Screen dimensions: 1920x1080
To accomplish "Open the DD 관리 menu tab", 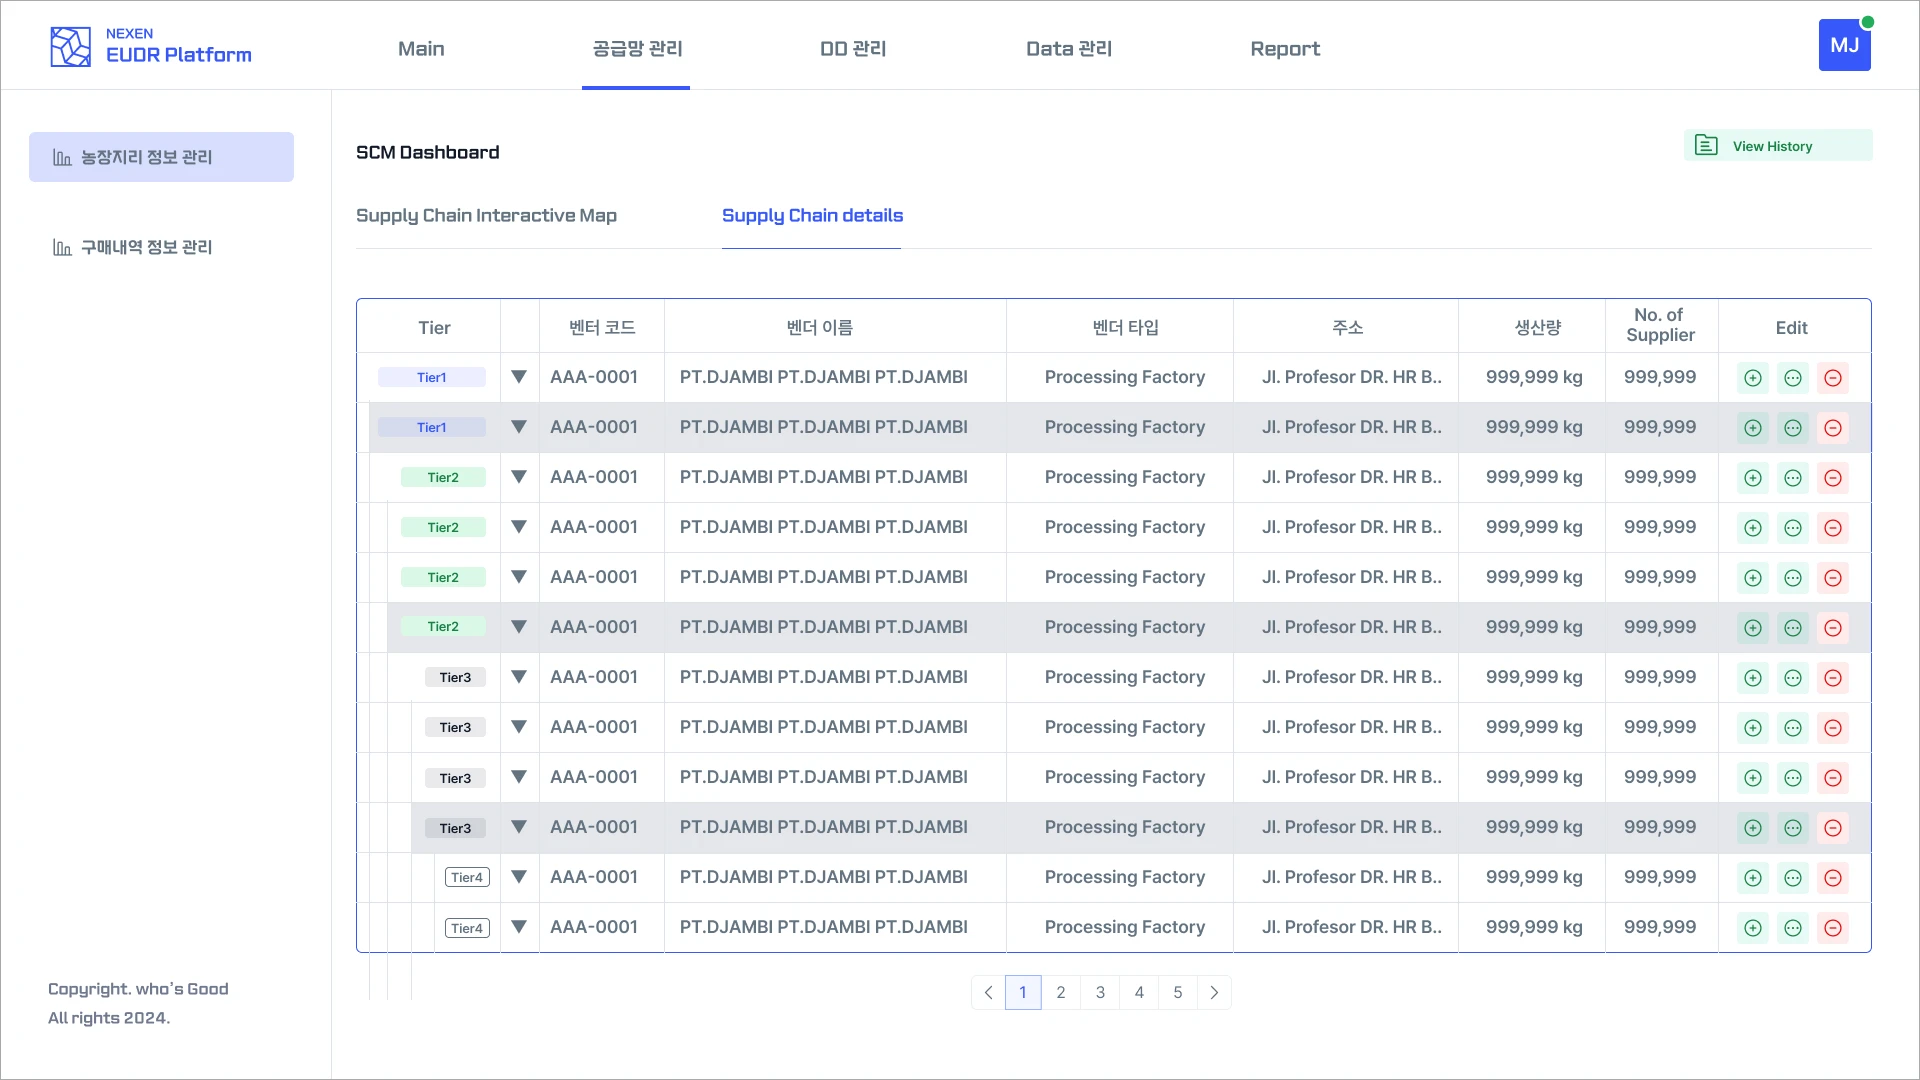I will pyautogui.click(x=853, y=49).
